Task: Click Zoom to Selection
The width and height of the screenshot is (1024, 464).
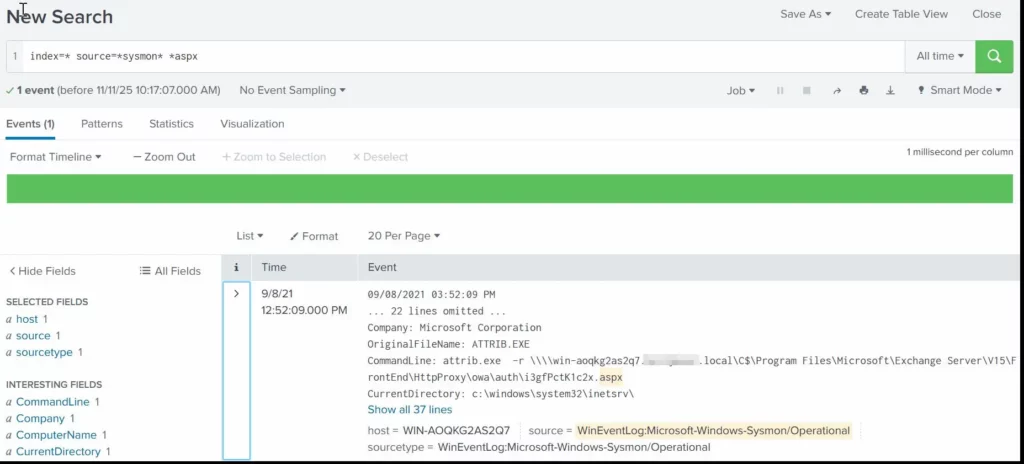Action: [x=274, y=157]
